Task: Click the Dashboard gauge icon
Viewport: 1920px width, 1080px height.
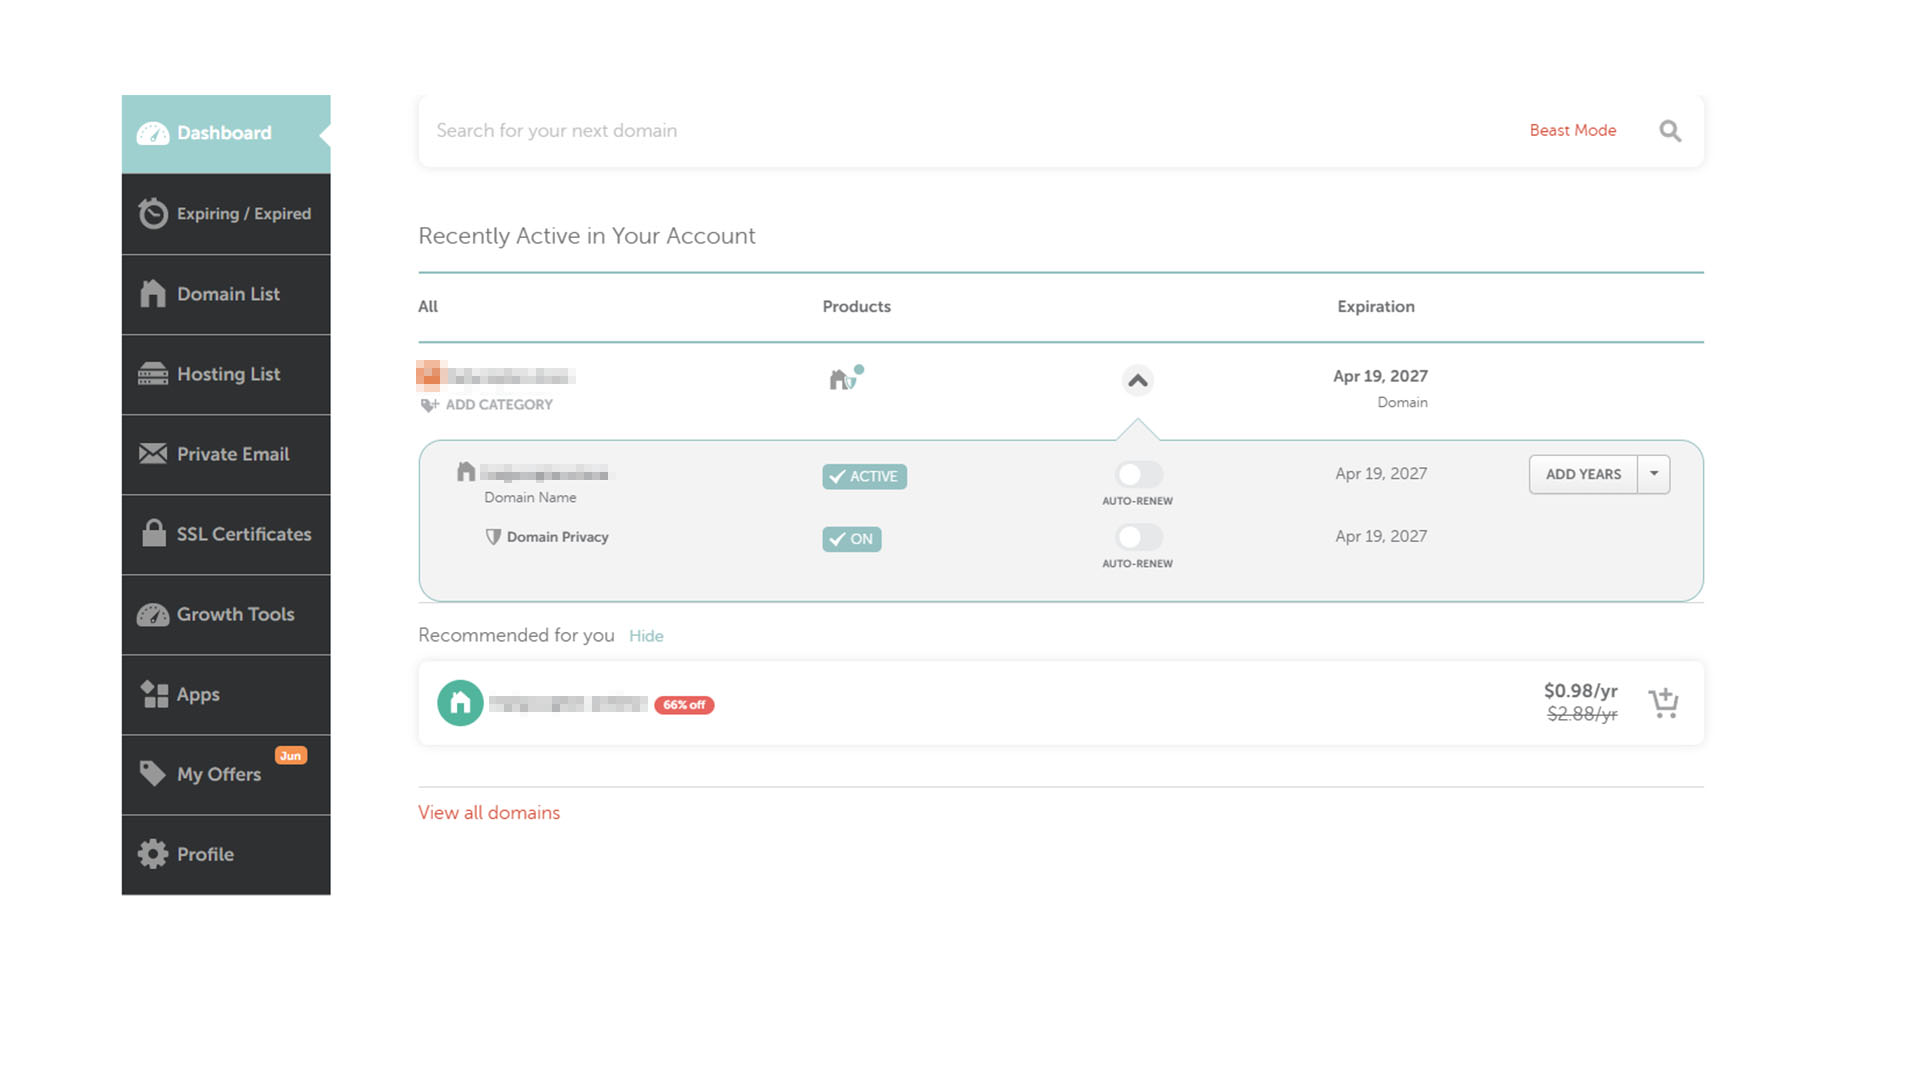Action: coord(153,133)
